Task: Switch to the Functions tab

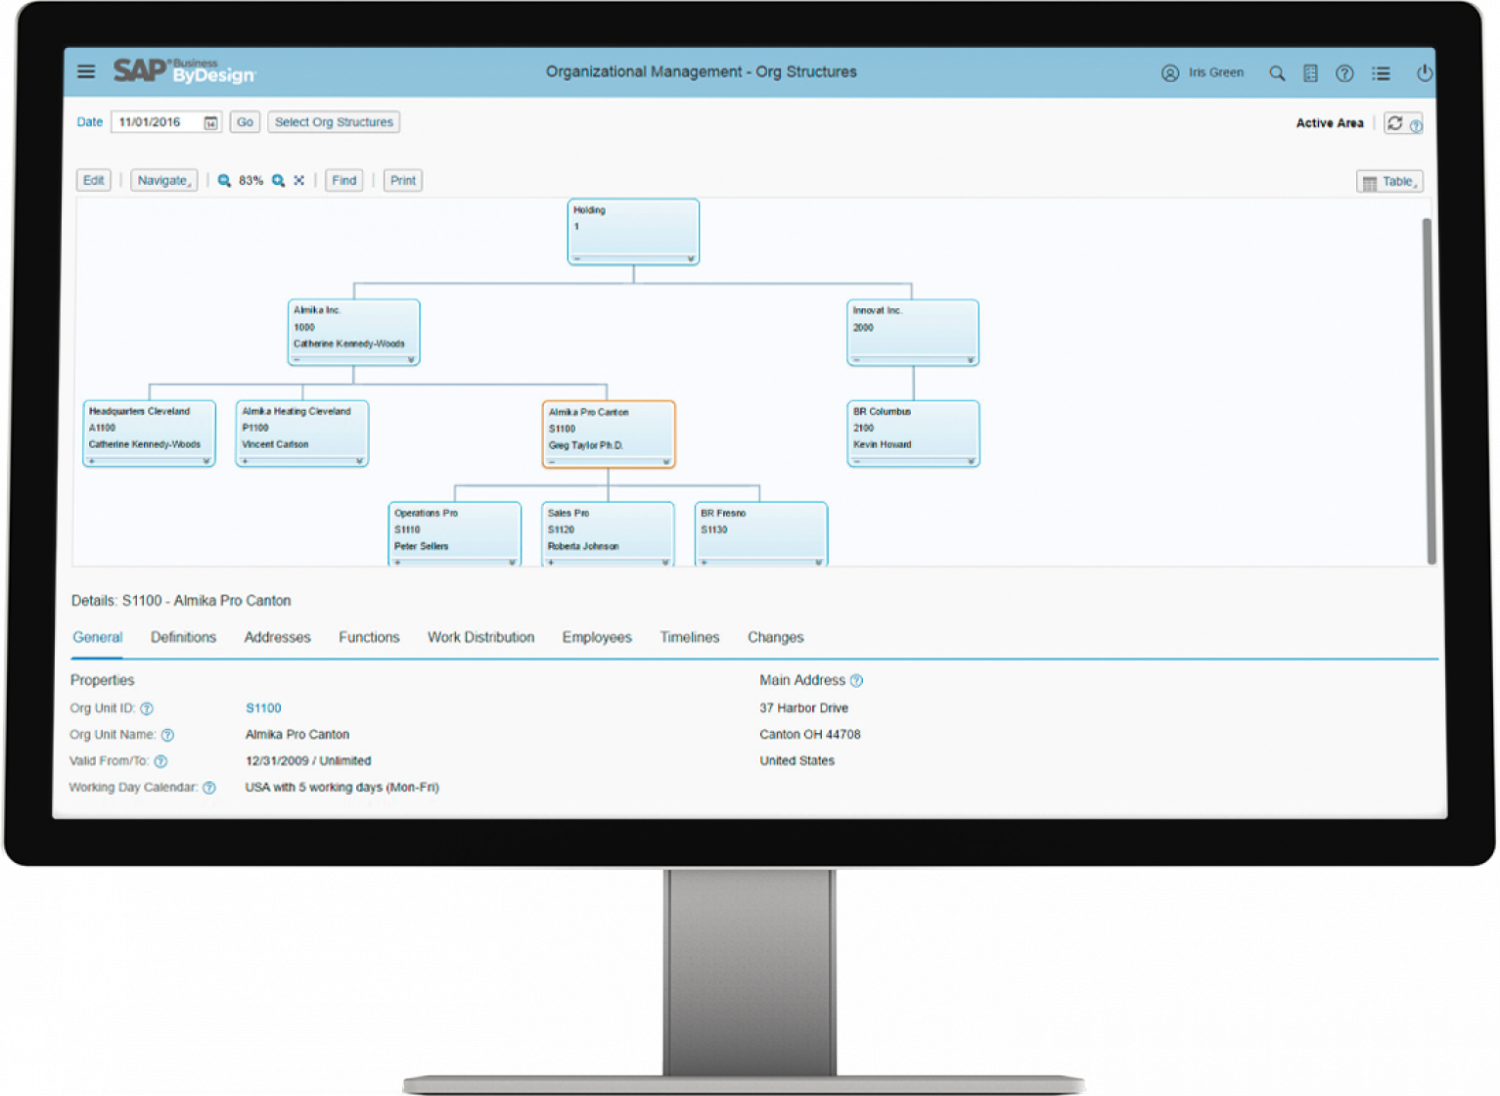Action: tap(369, 637)
